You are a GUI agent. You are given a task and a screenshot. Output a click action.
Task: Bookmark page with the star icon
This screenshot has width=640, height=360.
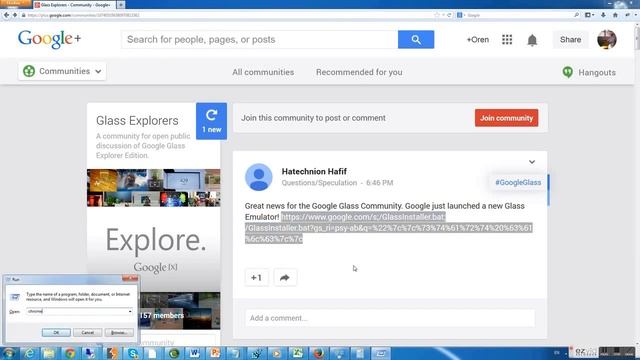tap(437, 15)
